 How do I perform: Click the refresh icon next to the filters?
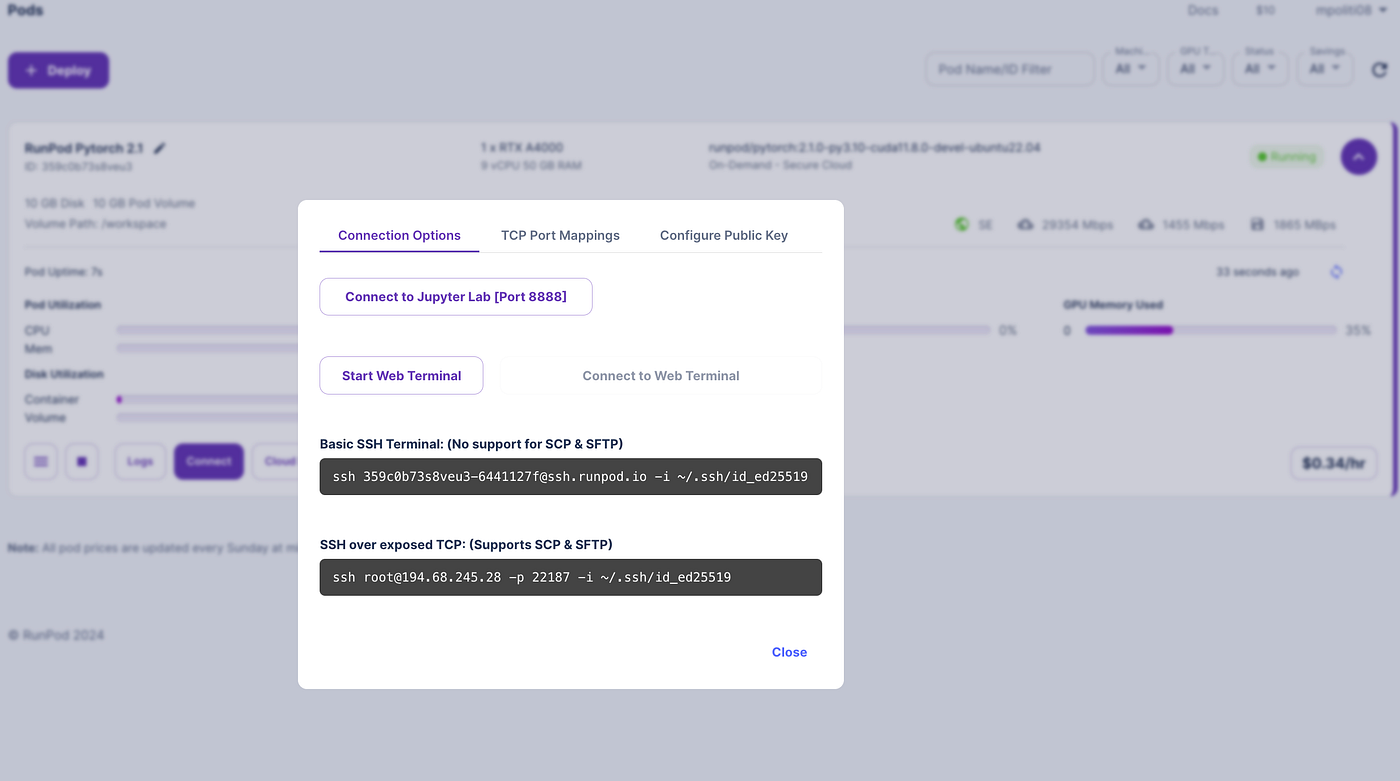point(1379,69)
